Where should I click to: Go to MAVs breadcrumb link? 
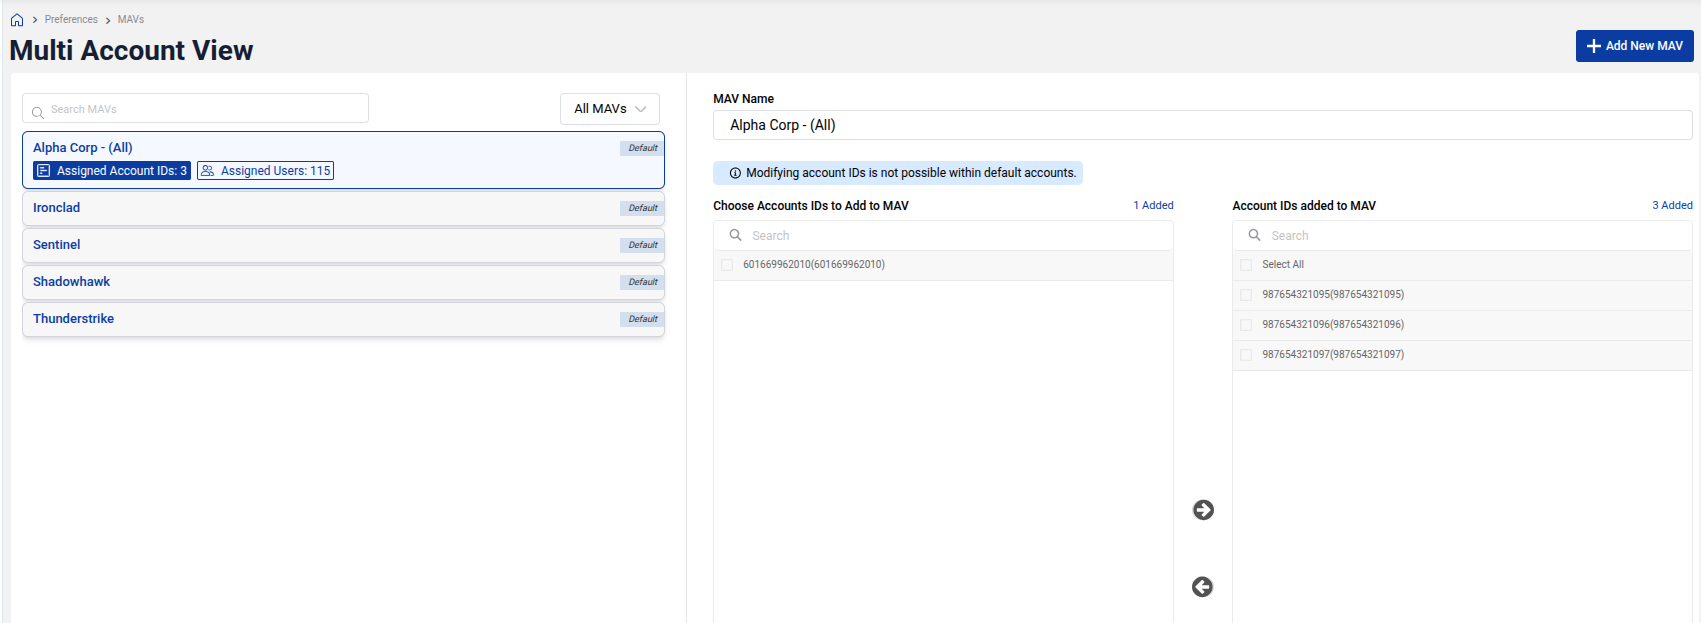click(131, 20)
